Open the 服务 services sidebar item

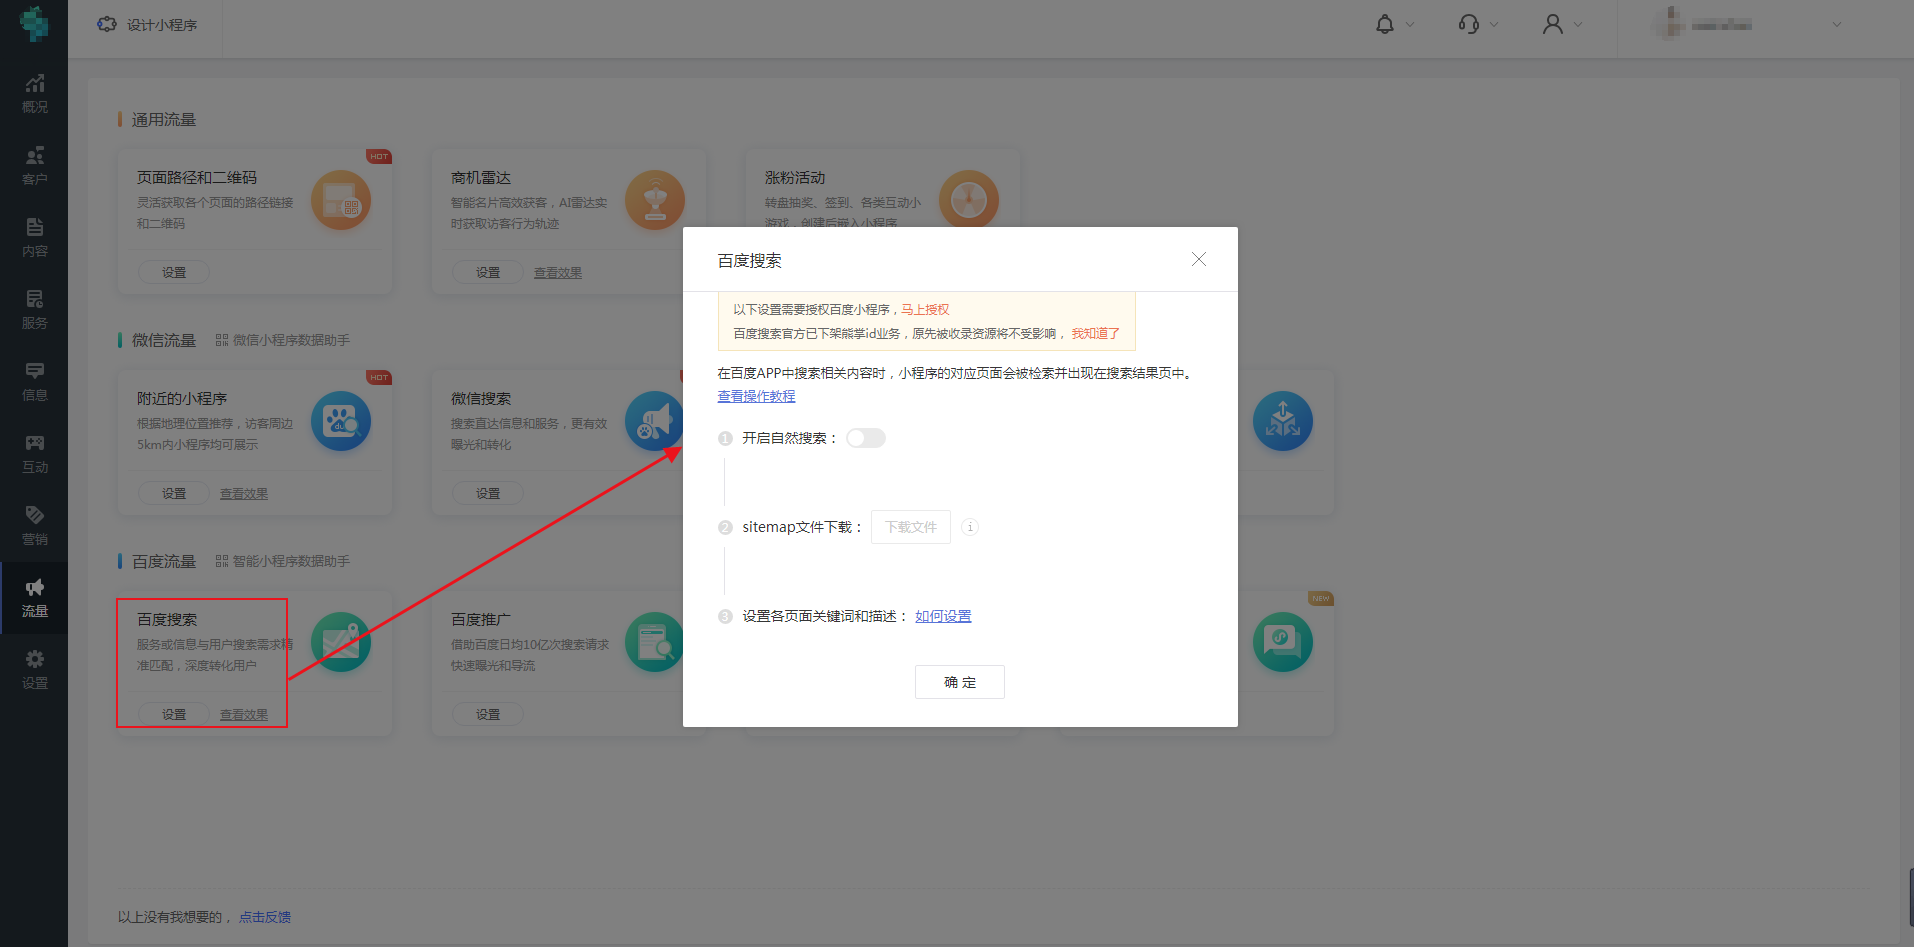point(34,310)
